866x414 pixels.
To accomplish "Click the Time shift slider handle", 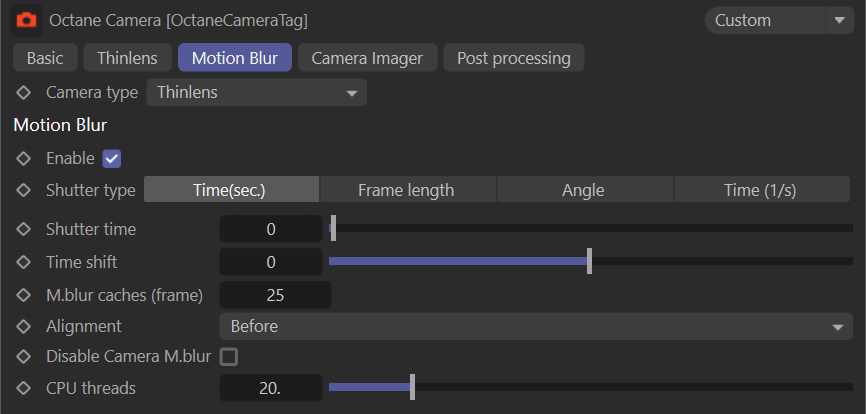I will click(x=590, y=262).
